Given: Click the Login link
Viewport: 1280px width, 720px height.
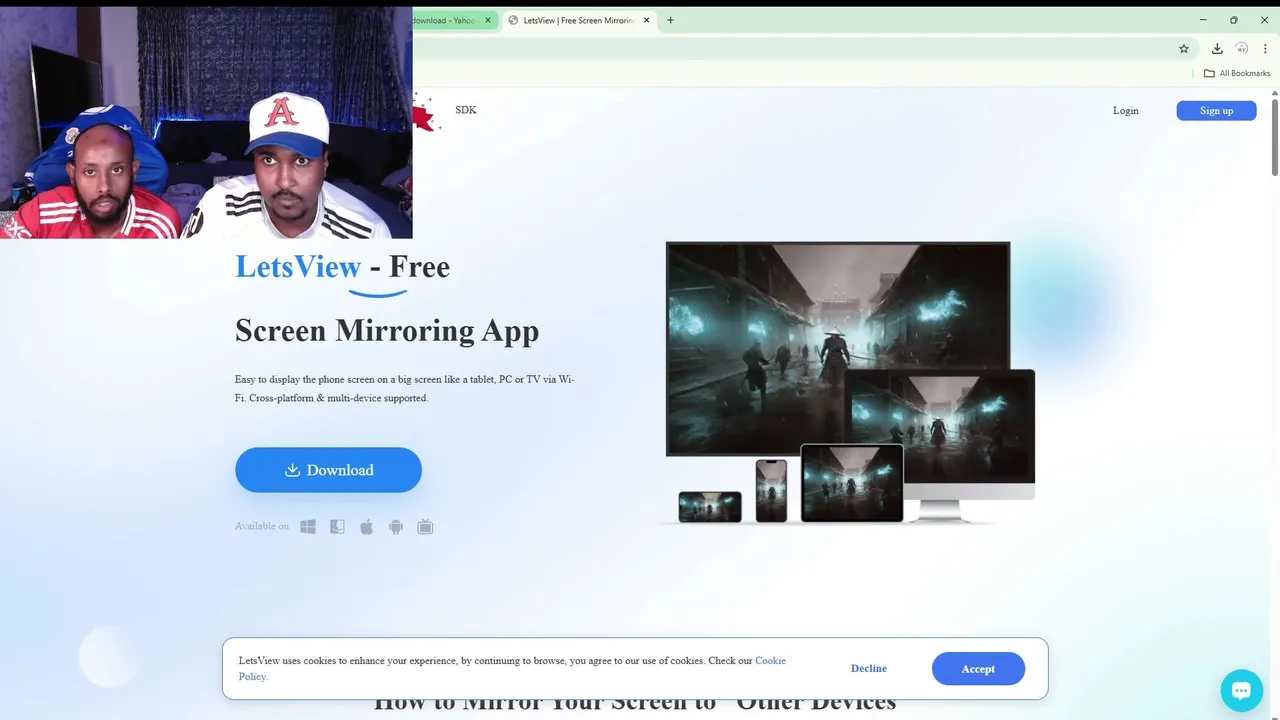Looking at the screenshot, I should coord(1126,110).
